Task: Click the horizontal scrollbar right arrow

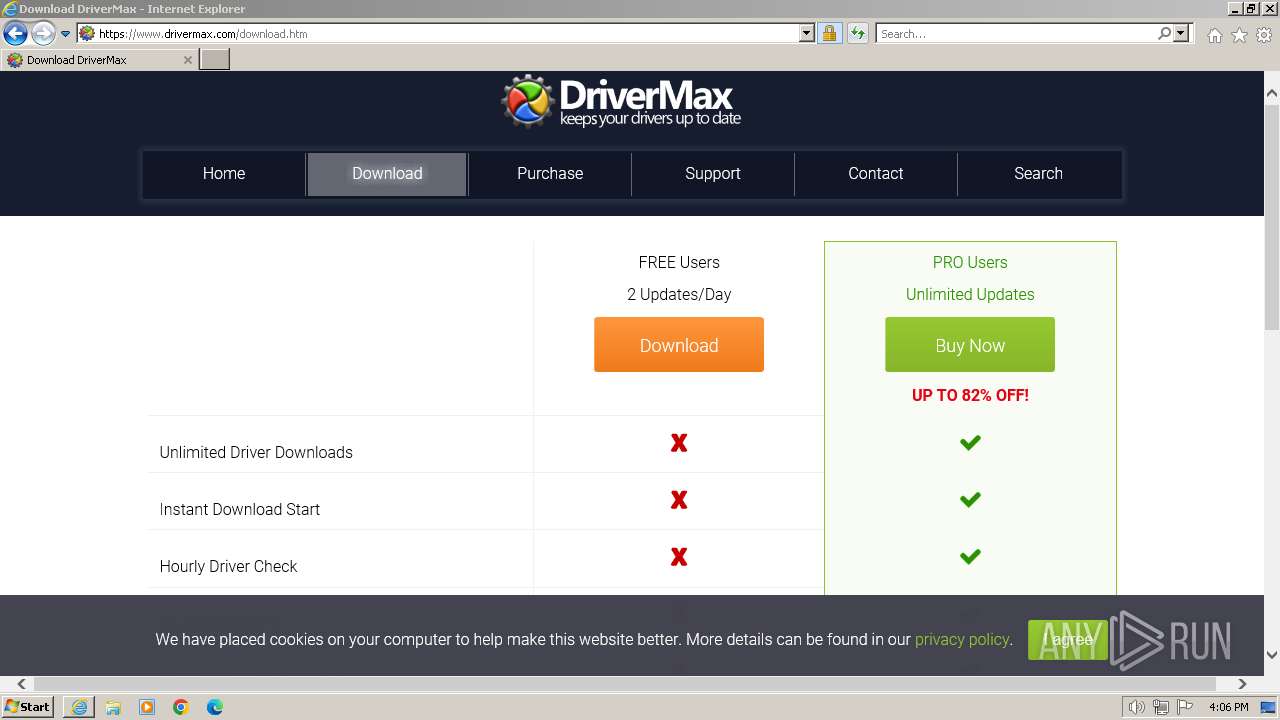Action: pos(1242,684)
